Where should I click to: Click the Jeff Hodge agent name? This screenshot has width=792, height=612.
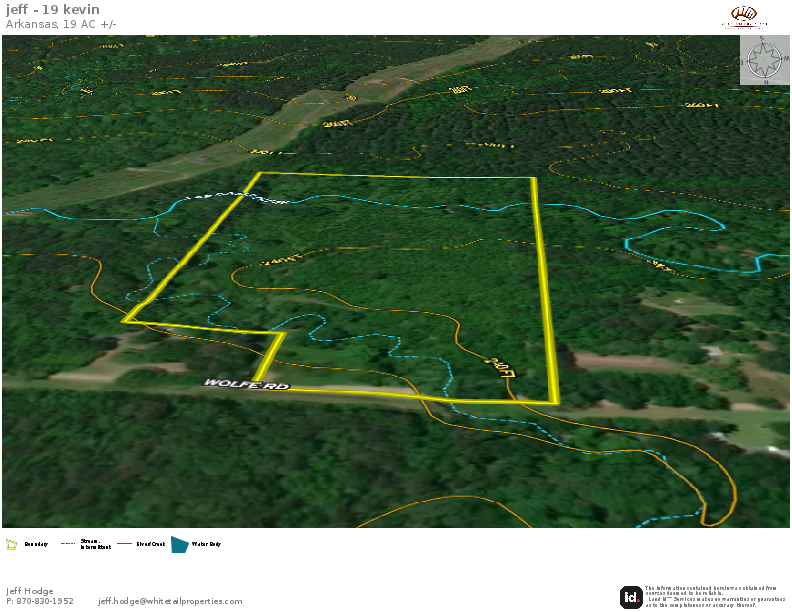click(x=30, y=590)
